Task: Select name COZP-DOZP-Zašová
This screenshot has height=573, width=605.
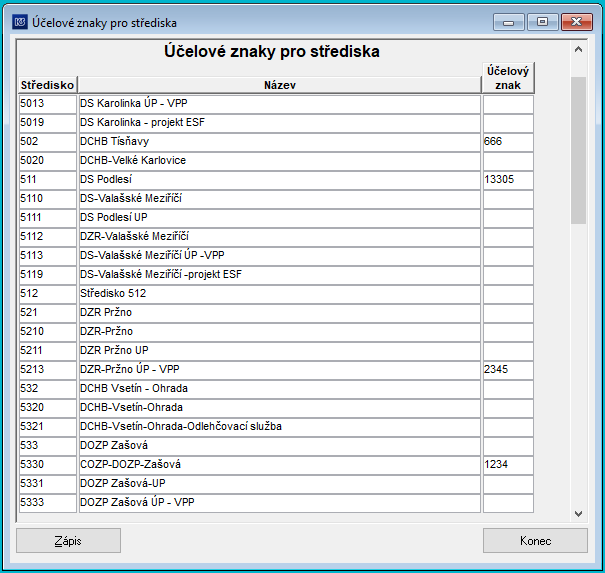Action: coord(280,465)
